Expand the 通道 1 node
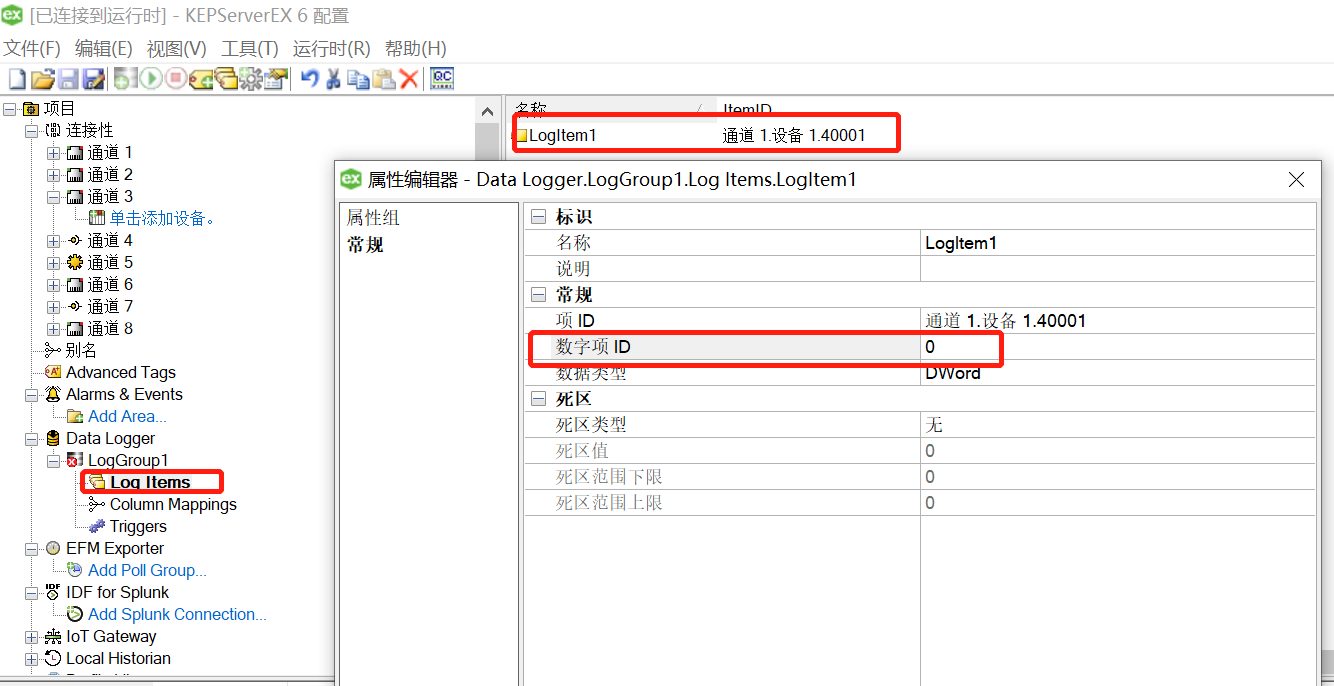The width and height of the screenshot is (1334, 686). pyautogui.click(x=53, y=152)
